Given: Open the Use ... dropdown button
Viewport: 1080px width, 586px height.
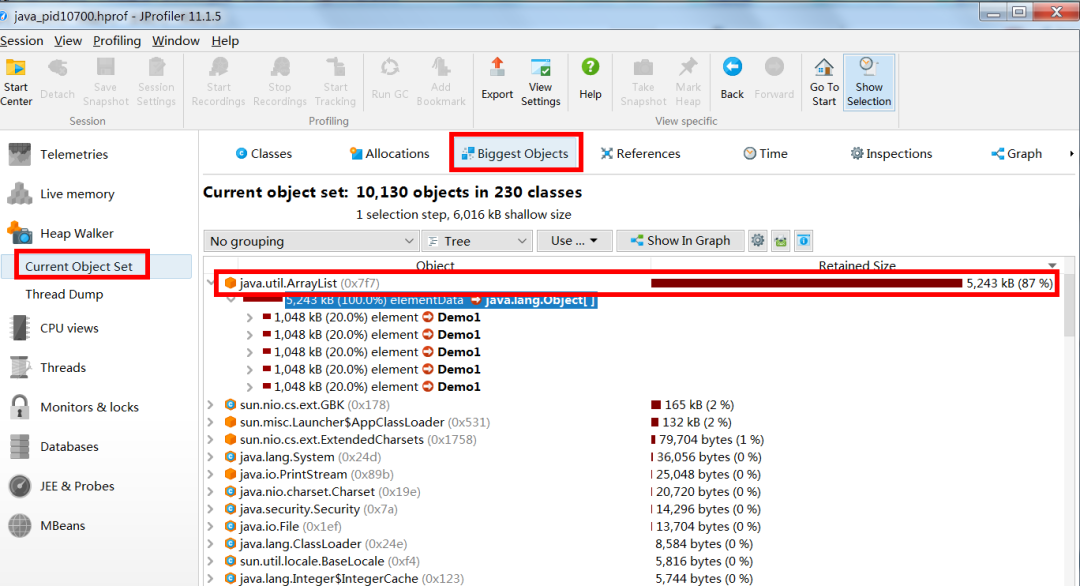Looking at the screenshot, I should [x=574, y=241].
